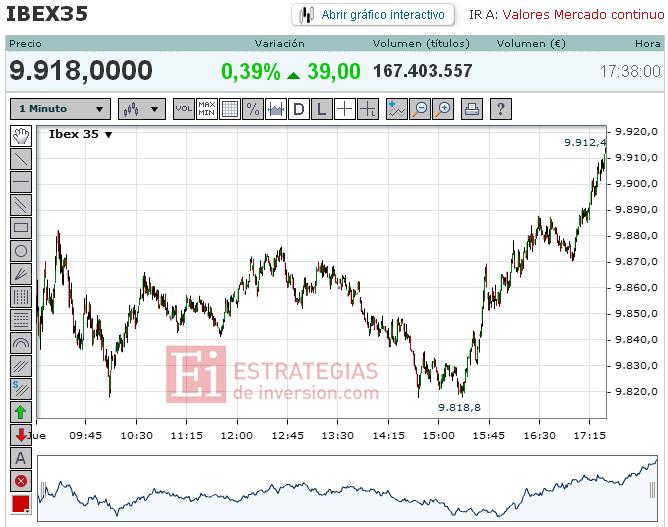Click the 9.920,0 price axis label

click(636, 132)
